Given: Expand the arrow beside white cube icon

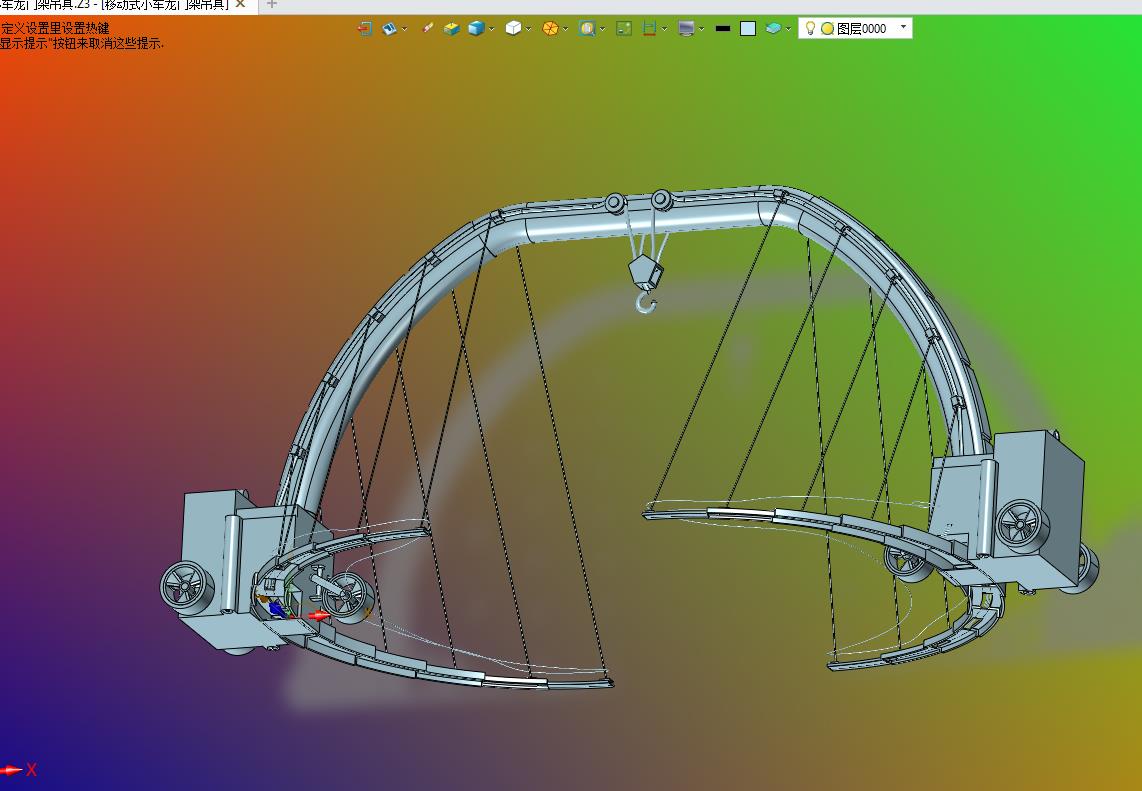Looking at the screenshot, I should click(529, 29).
